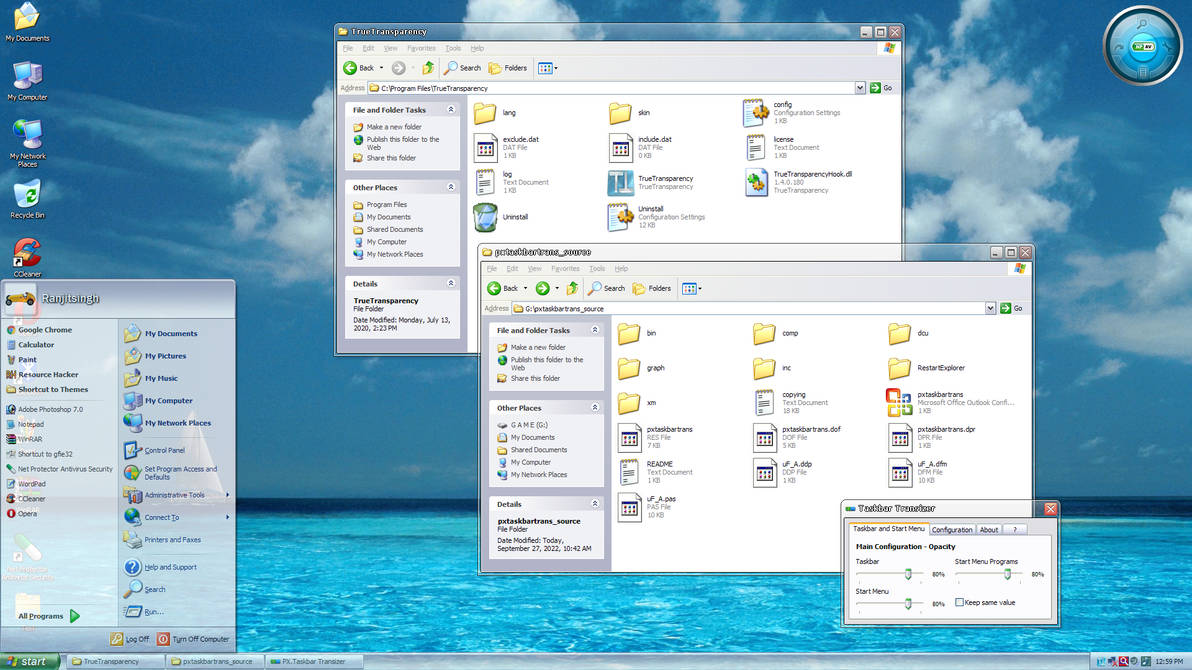Switch to the Configuration tab in Taskbar Transizer

952,529
